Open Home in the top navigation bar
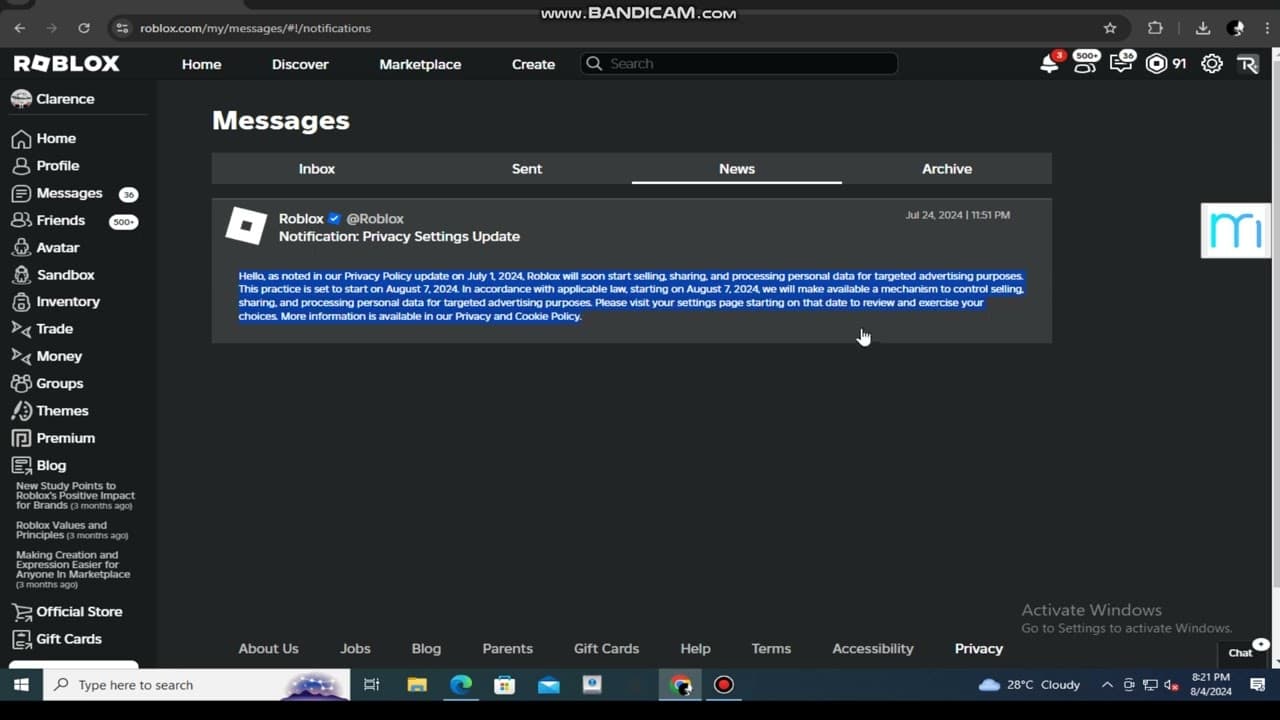Screen dimensions: 1280x720 pos(201,64)
